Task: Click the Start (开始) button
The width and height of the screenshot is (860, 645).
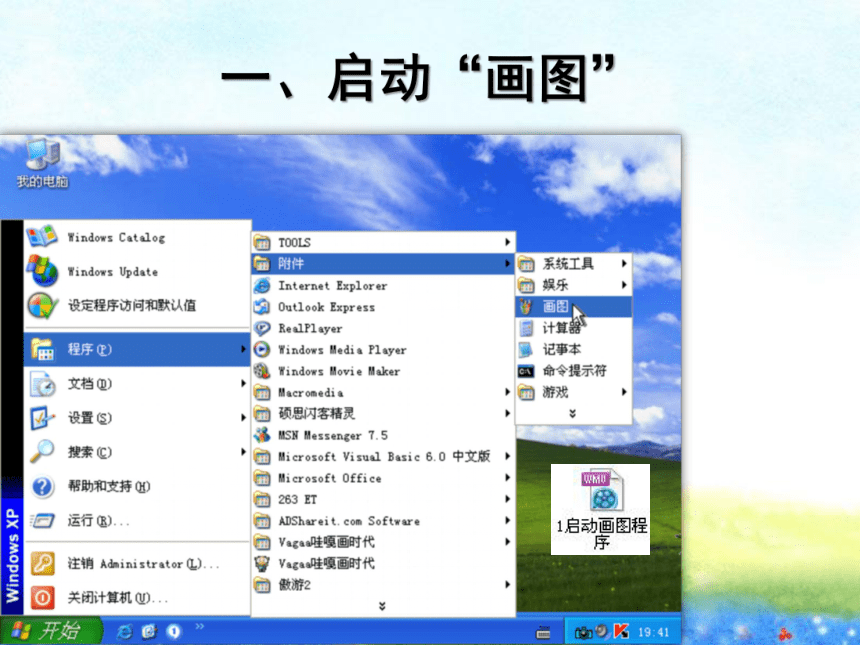Action: click(x=52, y=631)
